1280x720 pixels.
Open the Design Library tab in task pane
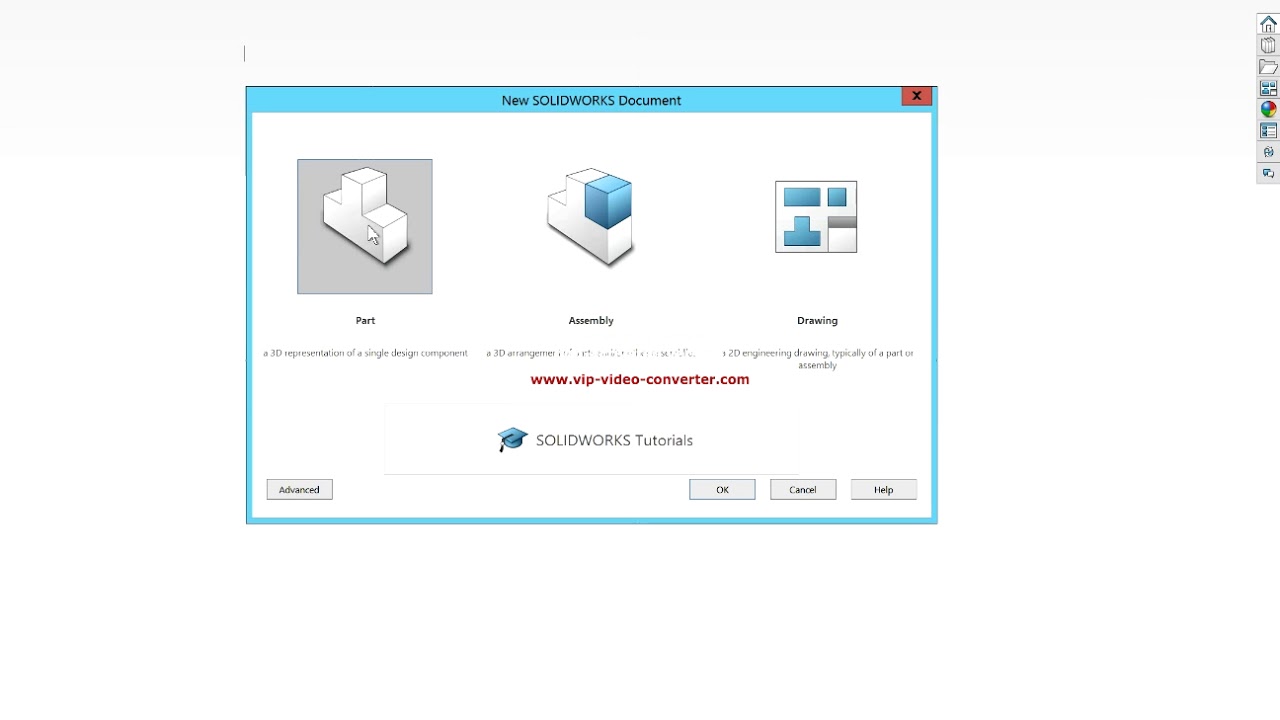[x=1268, y=46]
